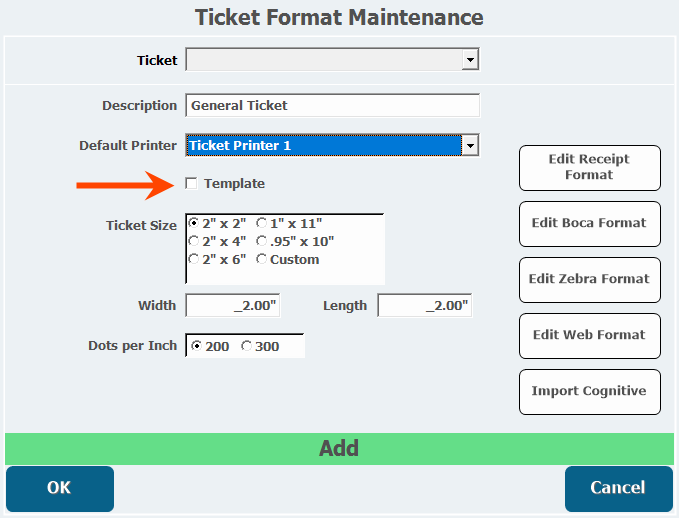
Task: Set Dots per Inch to 300
Action: pos(246,346)
